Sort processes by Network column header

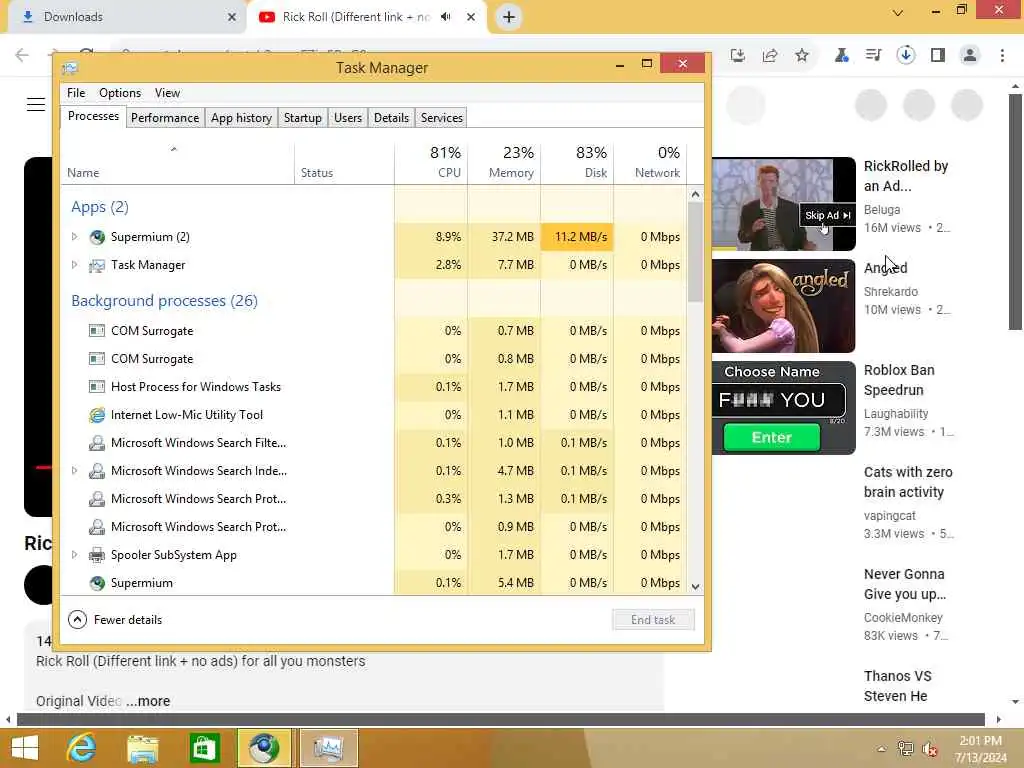coord(650,161)
